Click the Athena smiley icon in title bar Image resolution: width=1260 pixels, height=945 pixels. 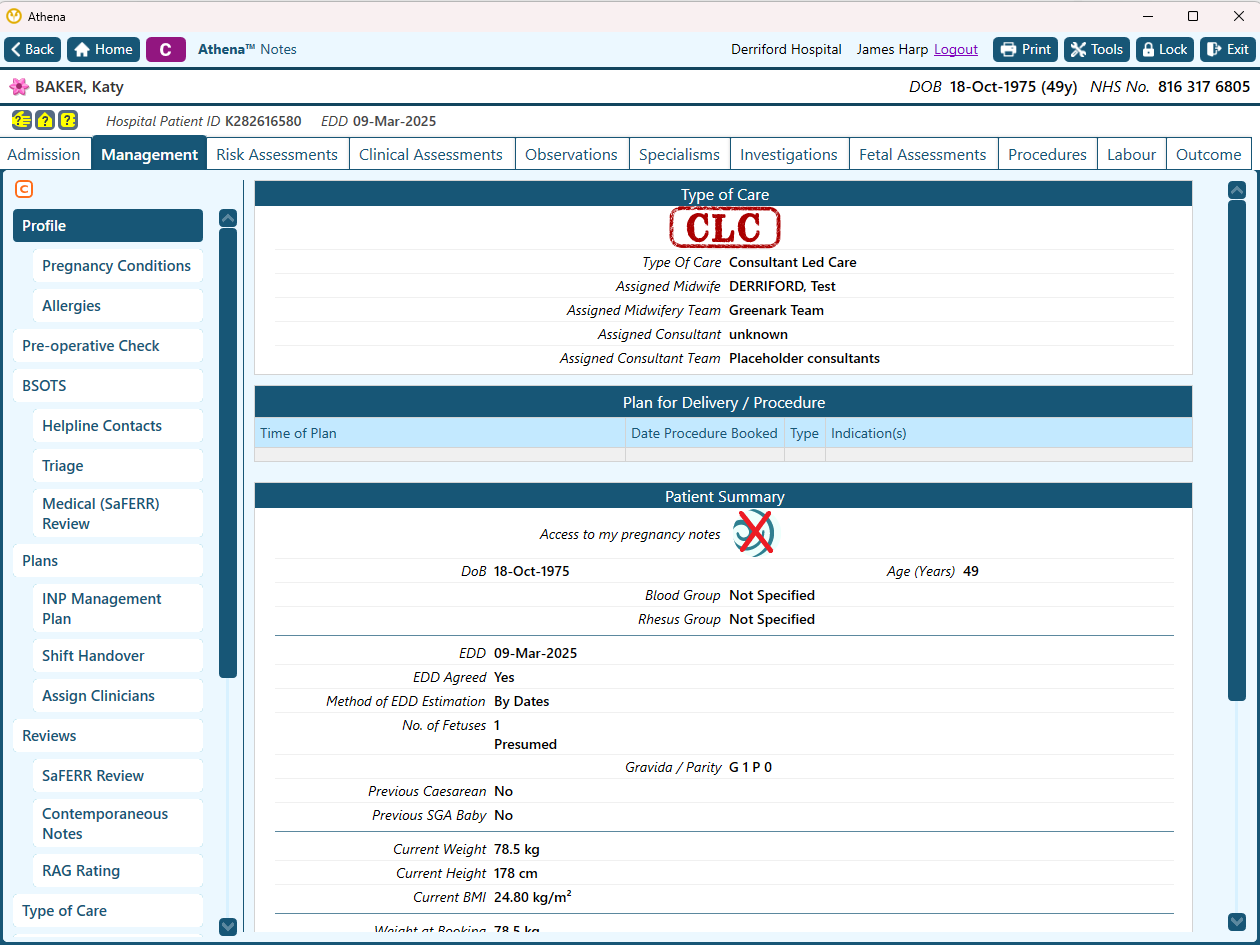coord(13,16)
